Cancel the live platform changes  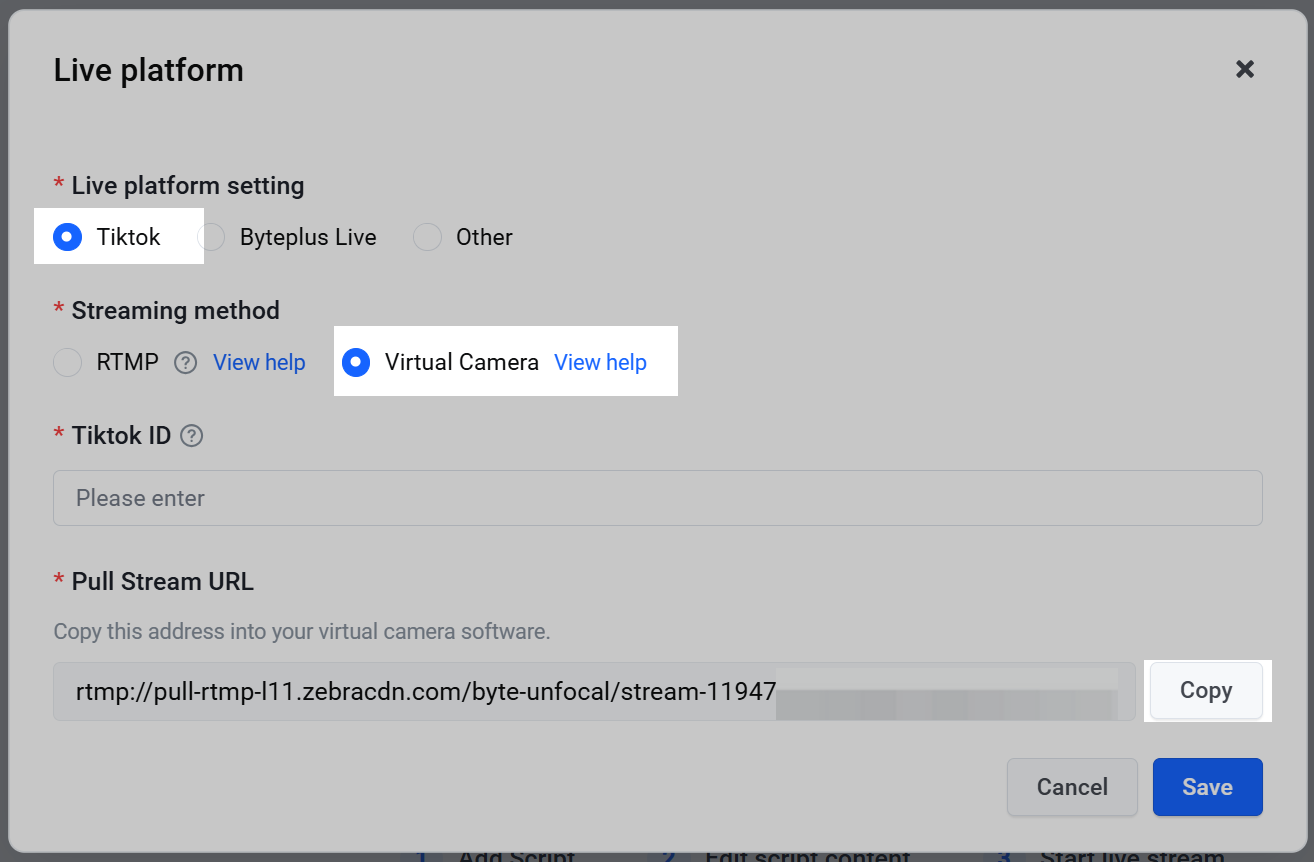pos(1072,787)
